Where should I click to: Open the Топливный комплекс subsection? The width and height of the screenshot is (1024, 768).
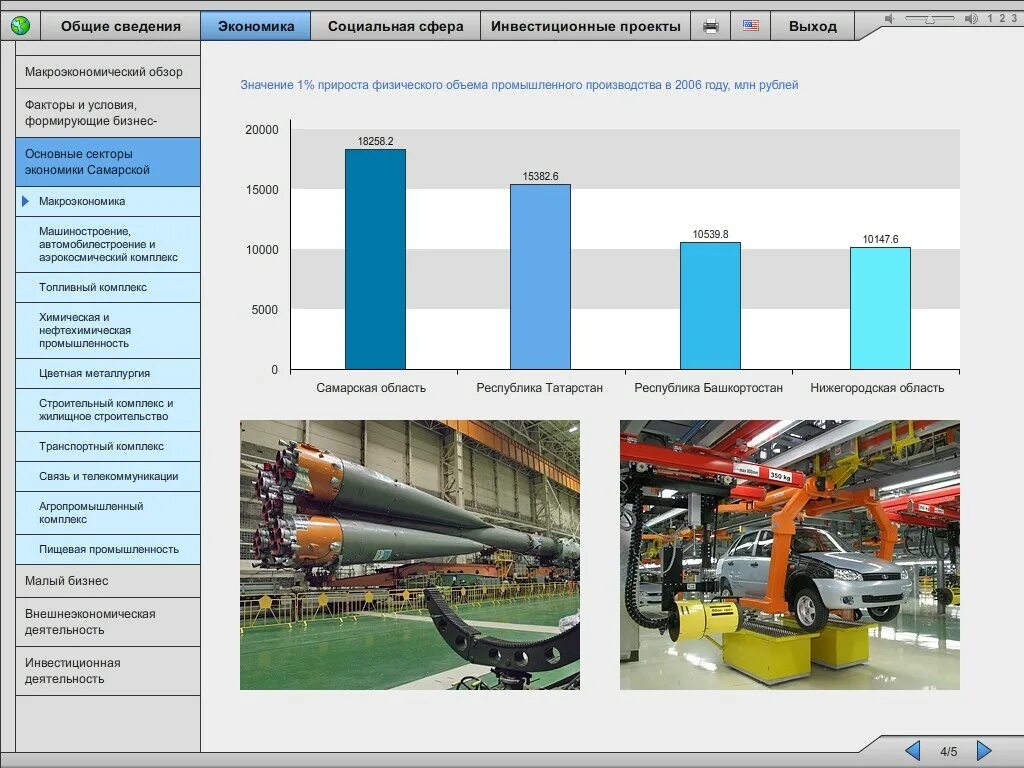[108, 287]
